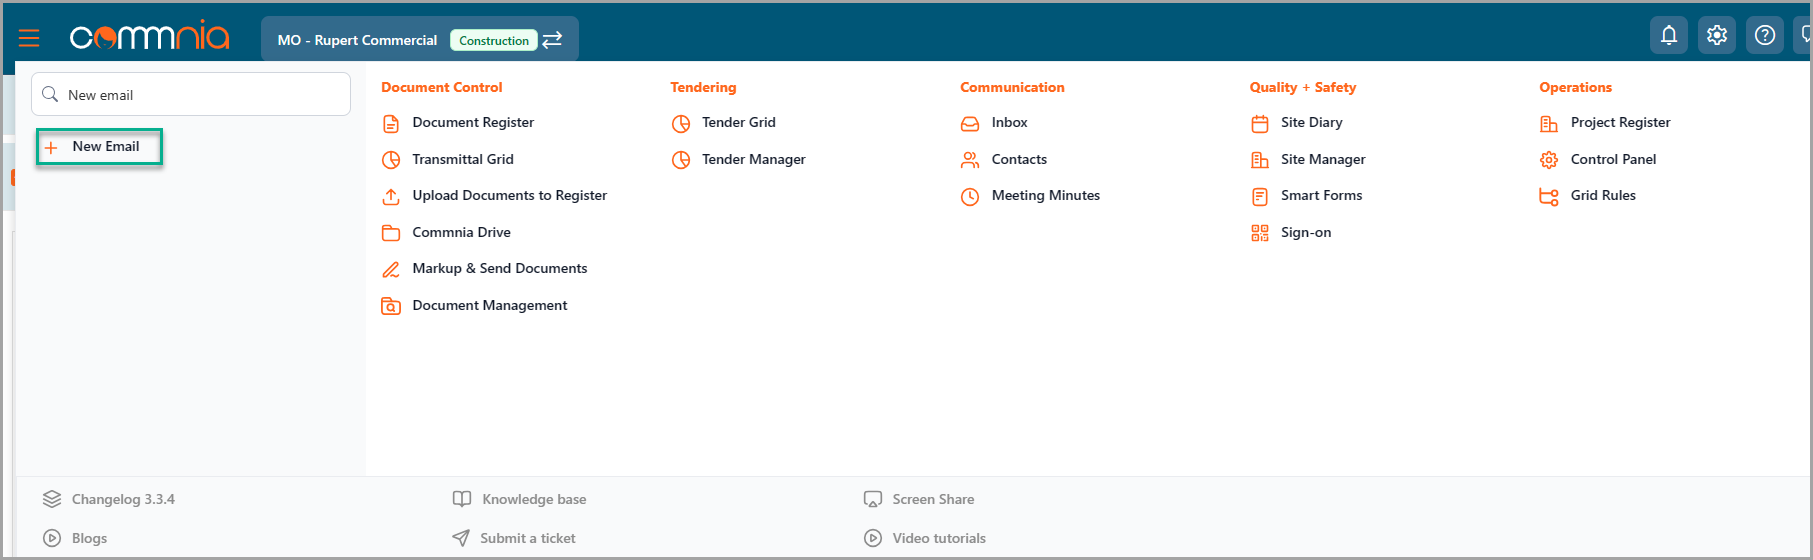1813x560 pixels.
Task: Open Document Register
Action: click(x=472, y=123)
